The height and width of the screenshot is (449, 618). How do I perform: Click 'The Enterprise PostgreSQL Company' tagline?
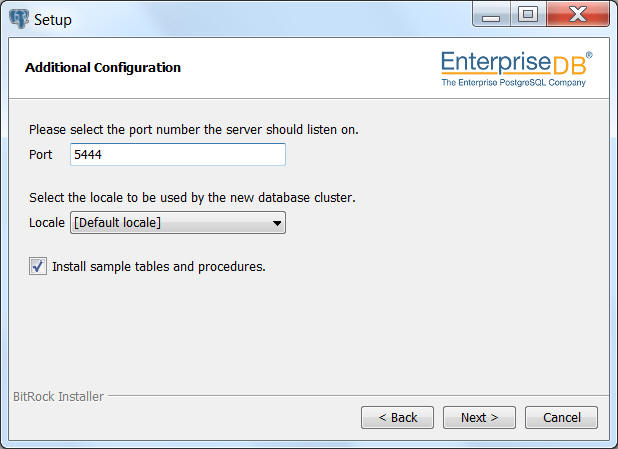pyautogui.click(x=513, y=82)
